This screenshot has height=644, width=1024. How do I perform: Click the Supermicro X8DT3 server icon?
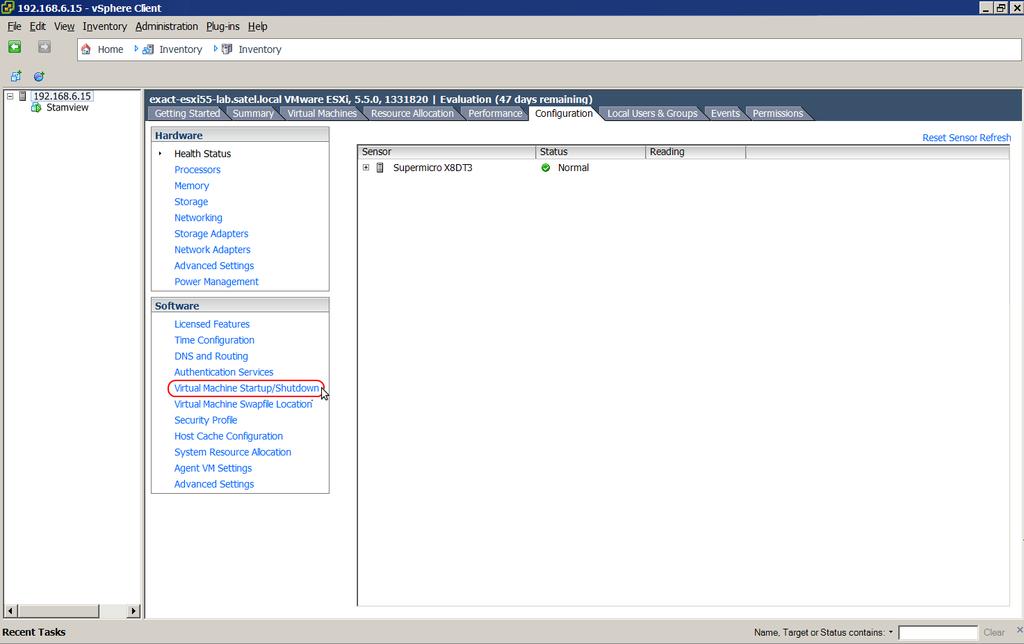point(380,168)
